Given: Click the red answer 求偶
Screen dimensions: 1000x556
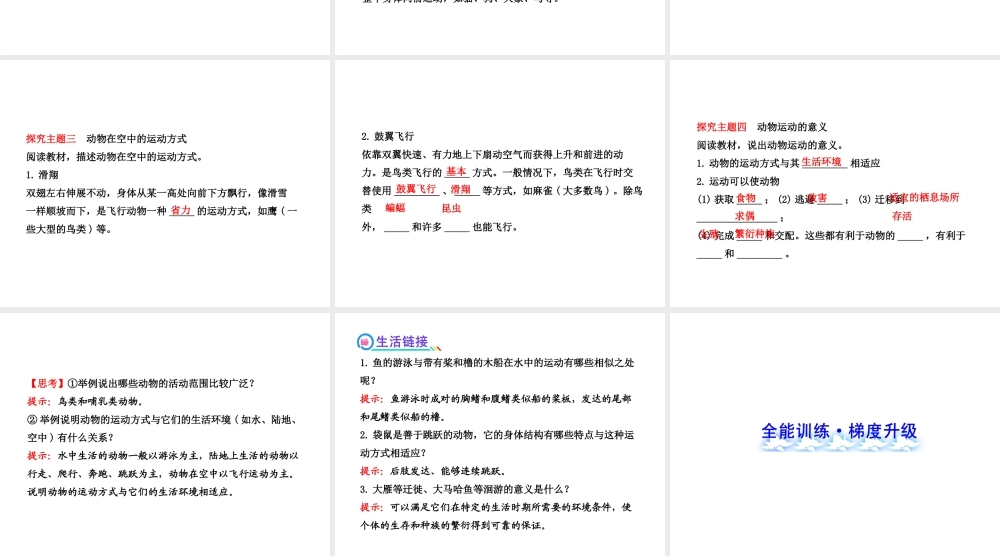Looking at the screenshot, I should [x=745, y=216].
